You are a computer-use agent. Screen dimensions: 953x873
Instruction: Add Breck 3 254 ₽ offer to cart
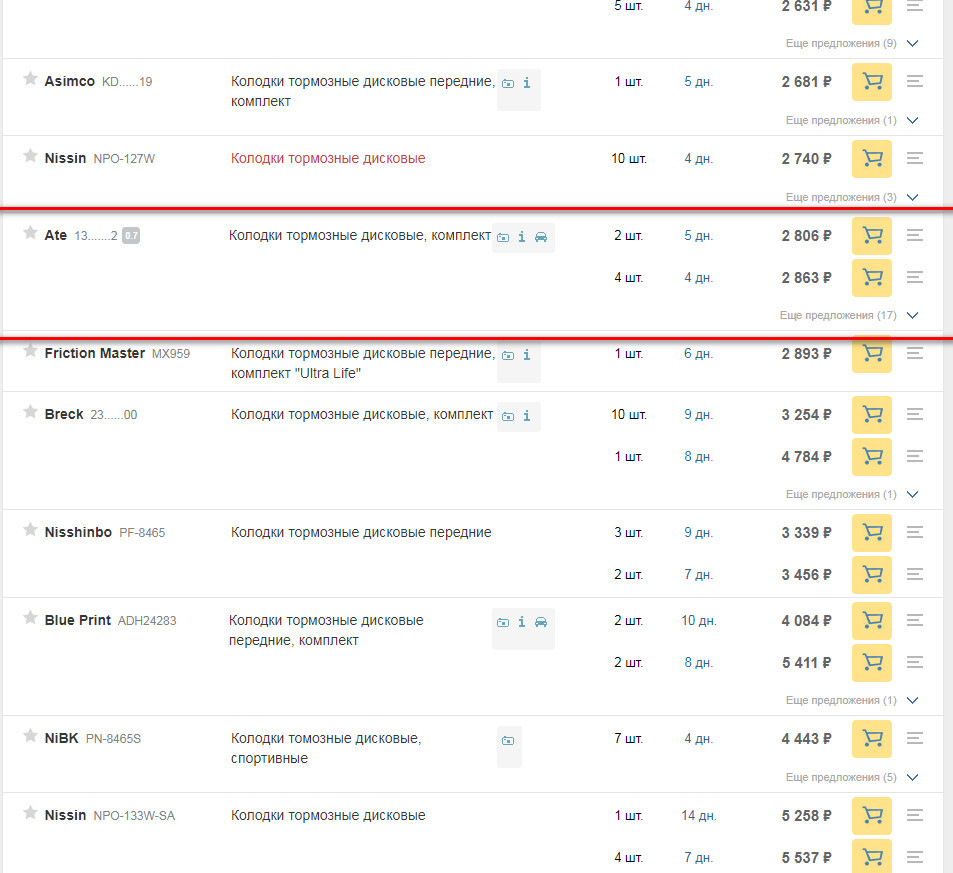point(872,415)
